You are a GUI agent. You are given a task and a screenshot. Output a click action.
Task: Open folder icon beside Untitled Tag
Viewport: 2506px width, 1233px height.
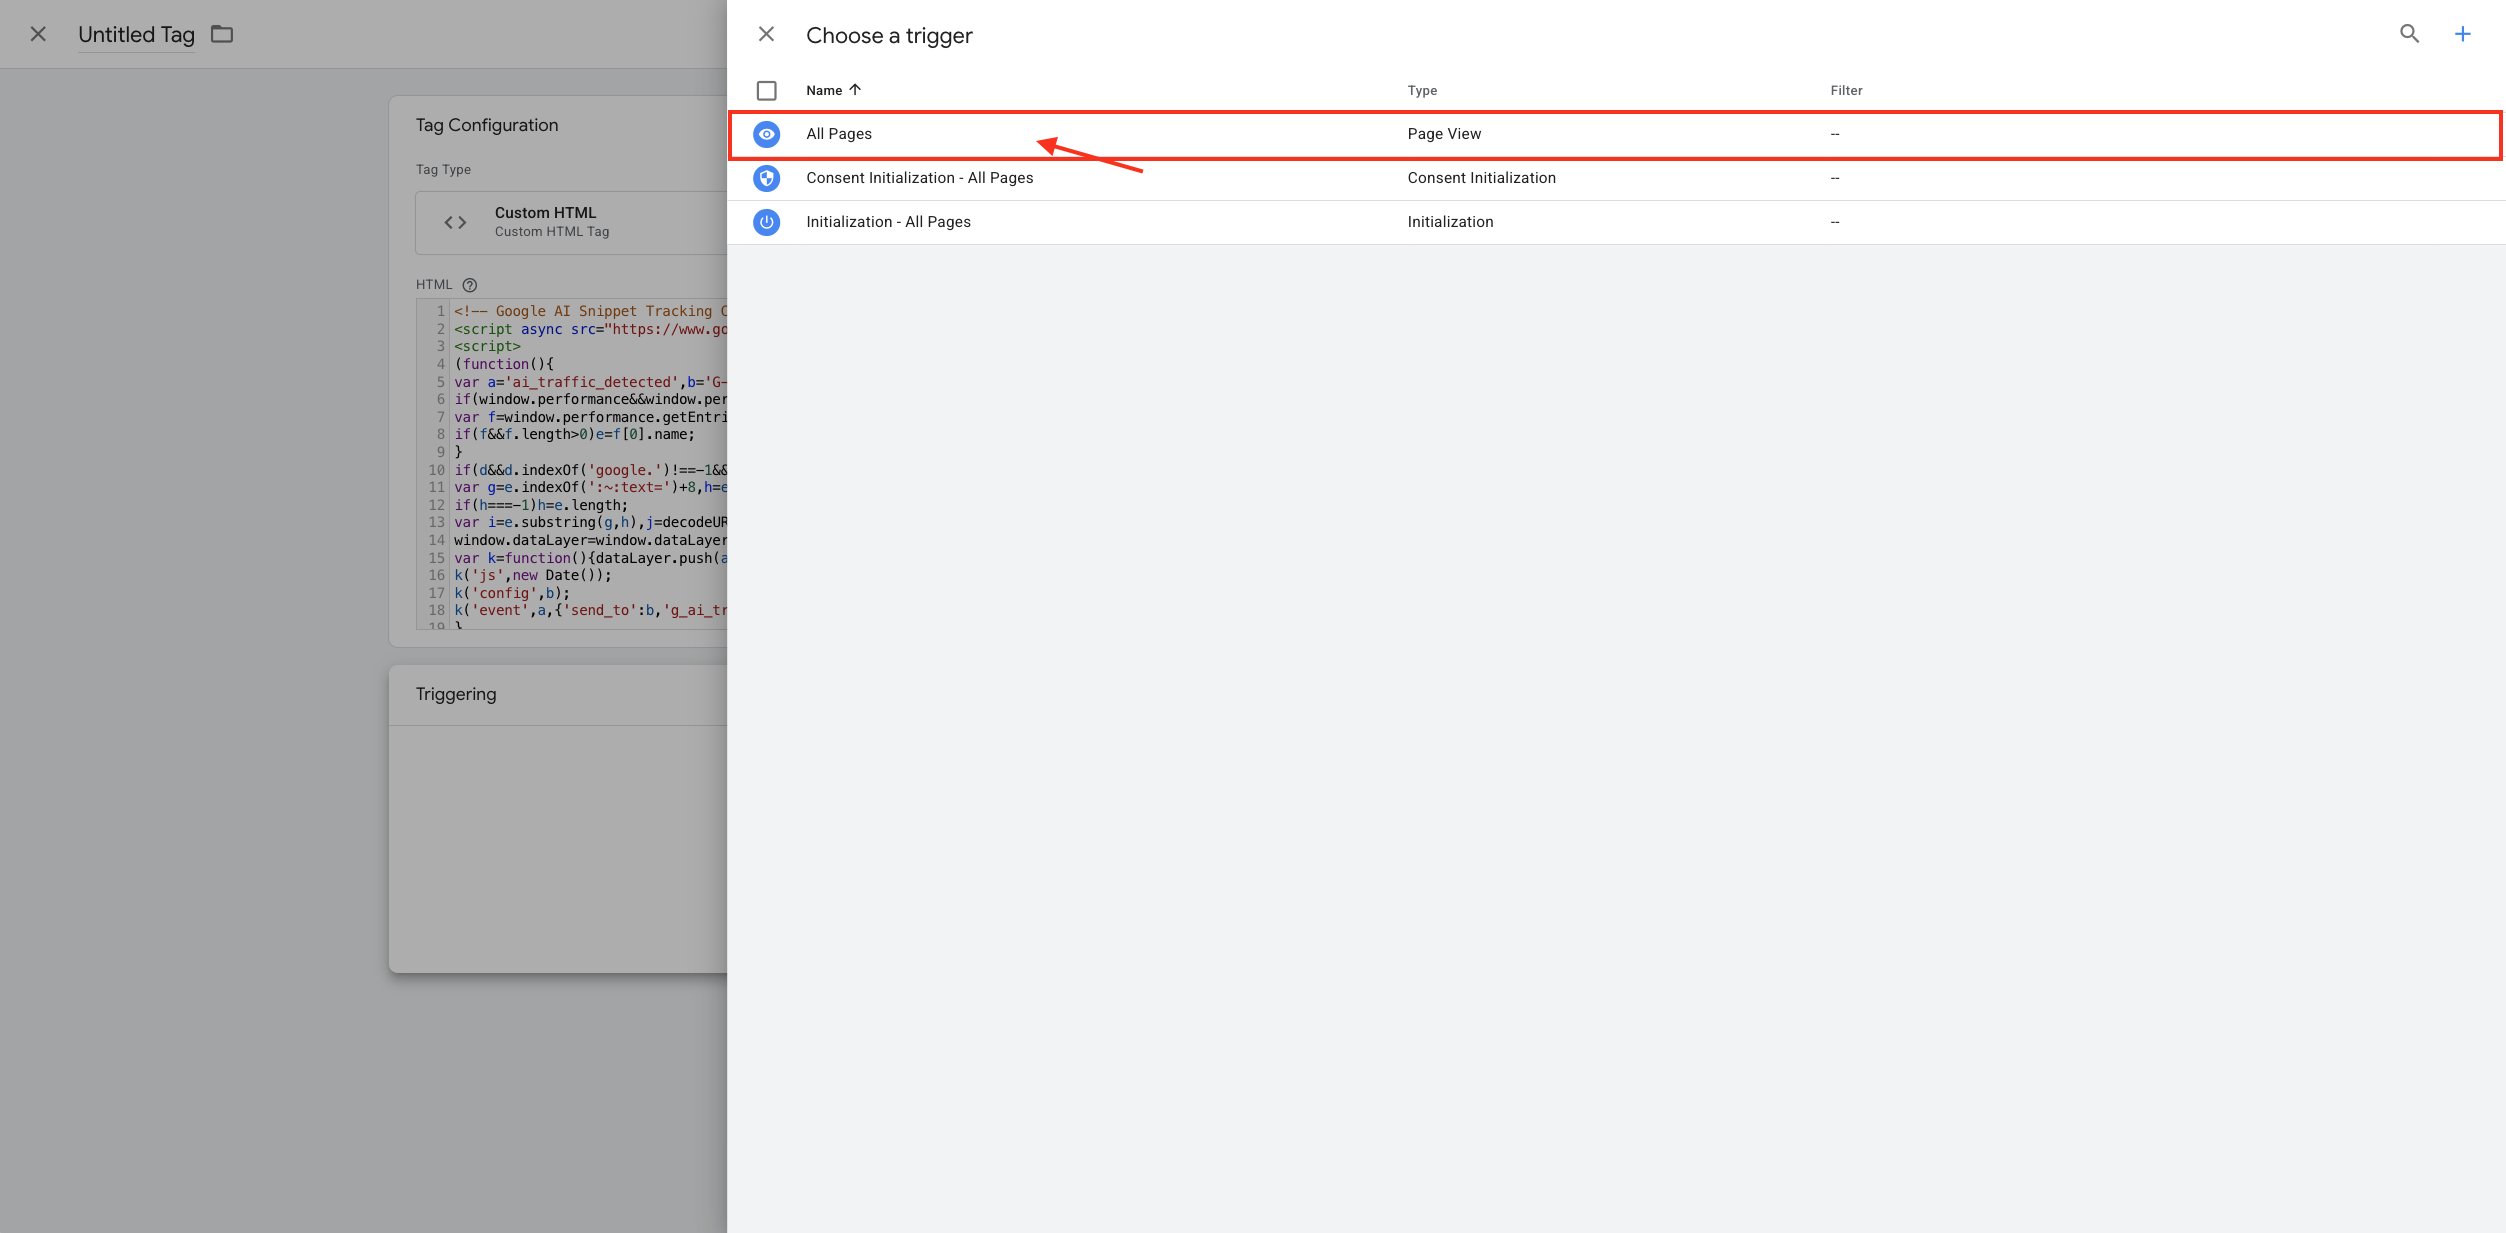click(222, 34)
